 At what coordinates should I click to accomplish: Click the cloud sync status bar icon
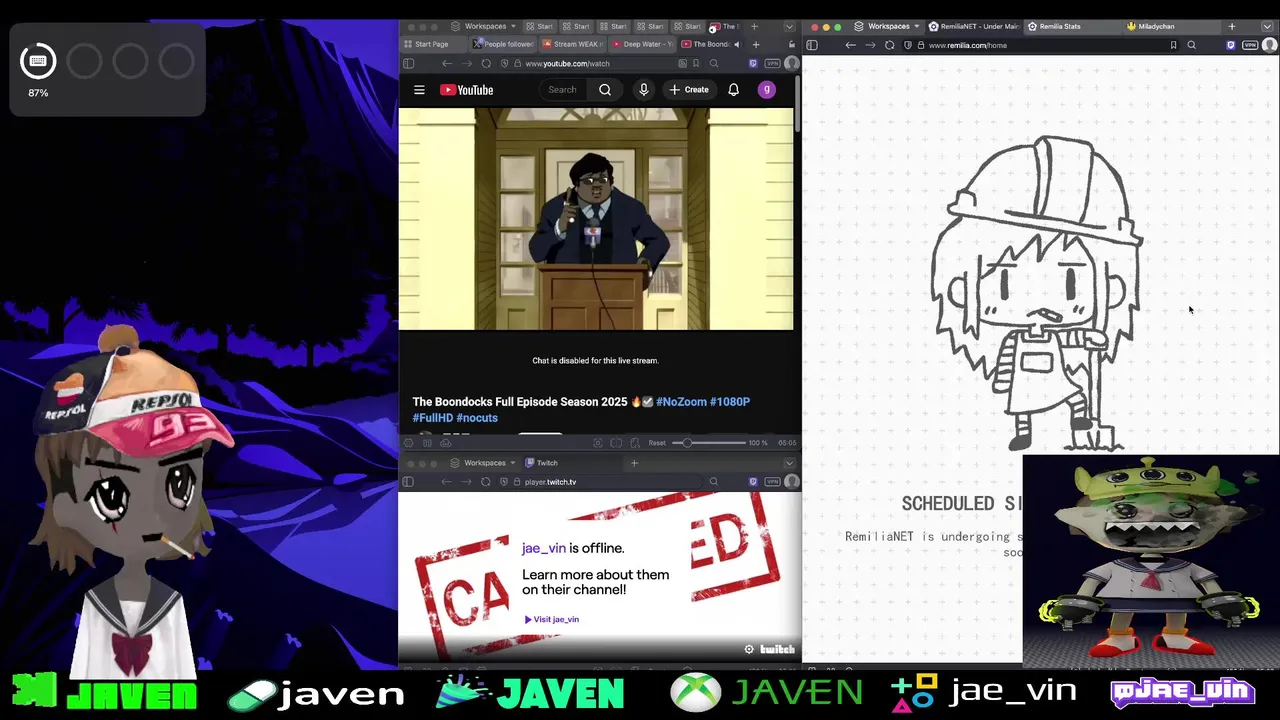pyautogui.click(x=445, y=443)
